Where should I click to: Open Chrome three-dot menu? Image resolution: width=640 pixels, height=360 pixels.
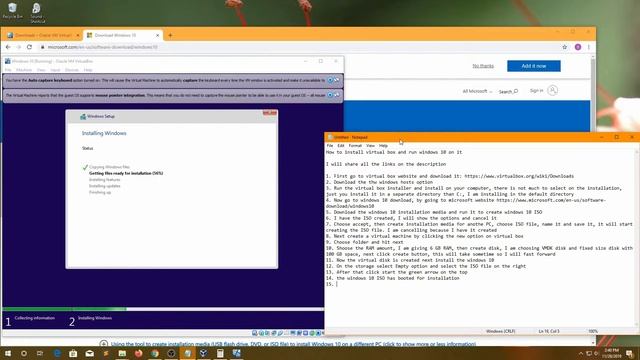[589, 47]
